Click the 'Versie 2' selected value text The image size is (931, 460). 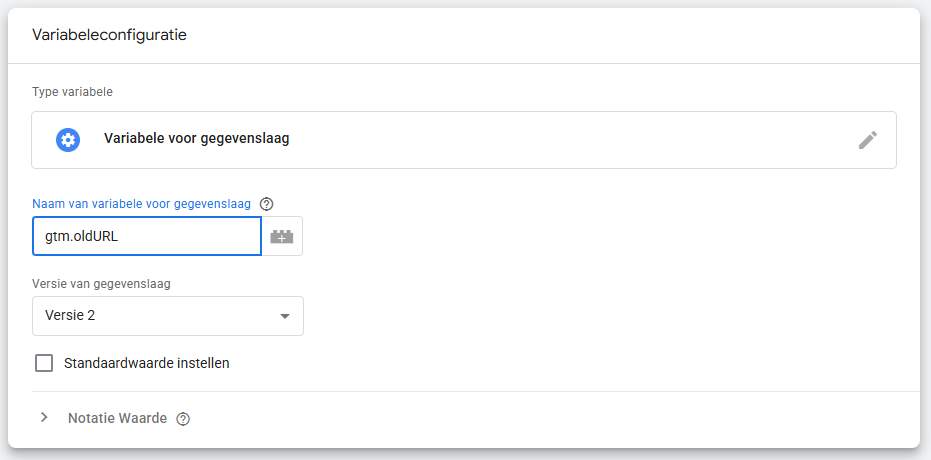pyautogui.click(x=70, y=316)
